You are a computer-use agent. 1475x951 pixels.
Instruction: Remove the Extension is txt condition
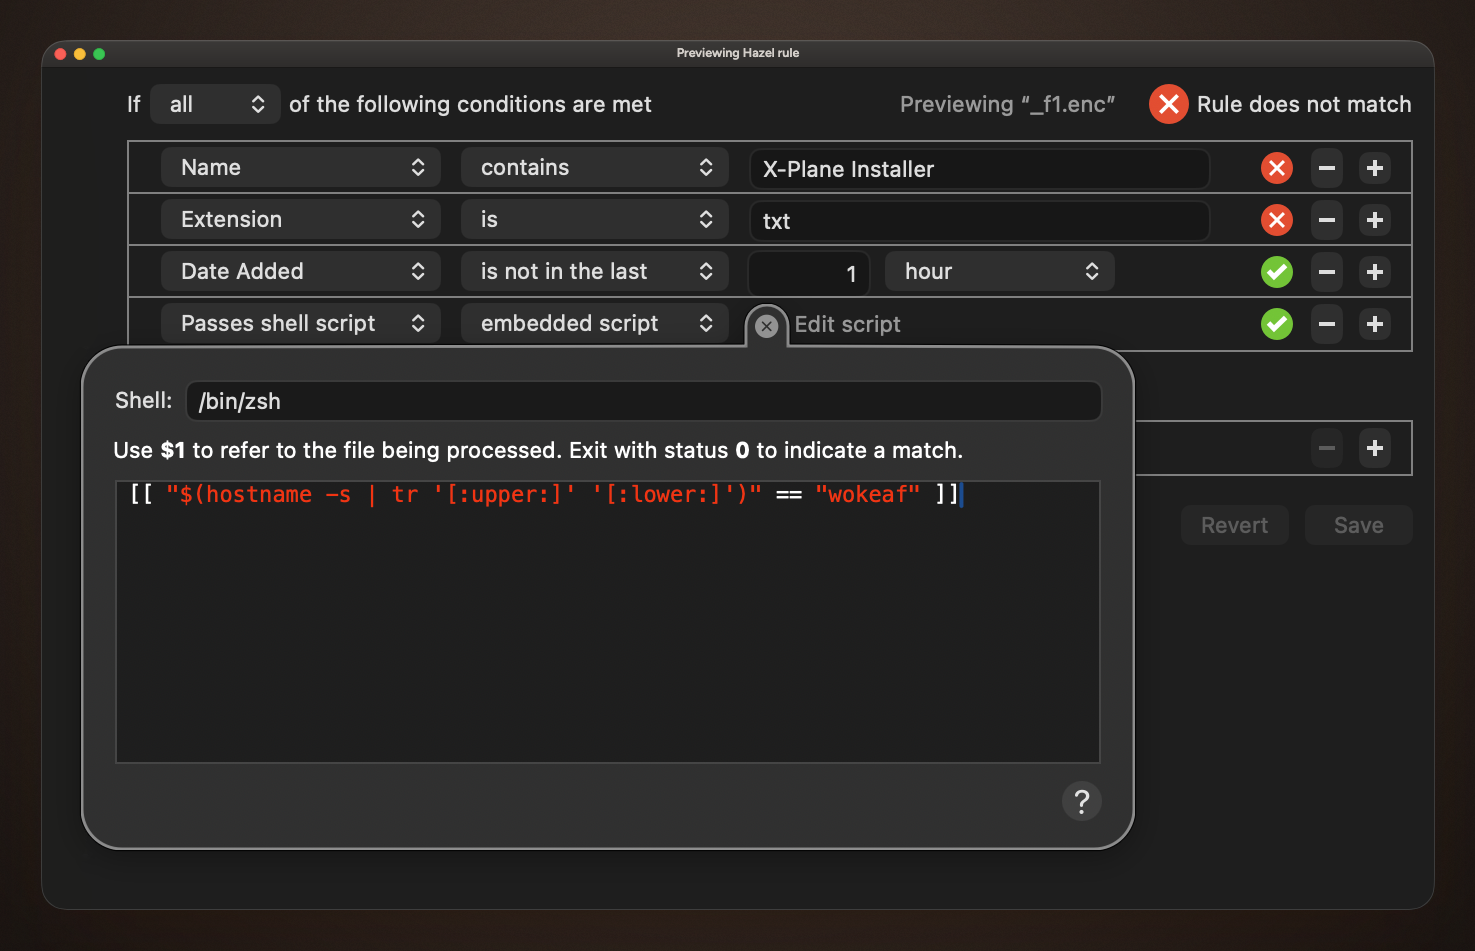click(1327, 220)
